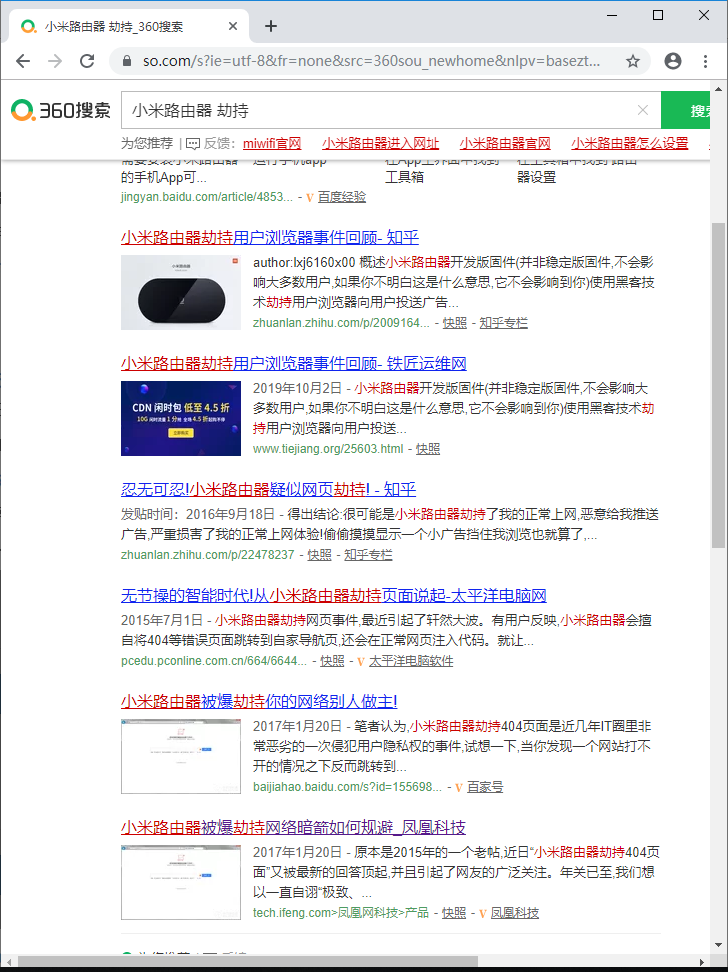
Task: View site security lock info
Action: 127,61
